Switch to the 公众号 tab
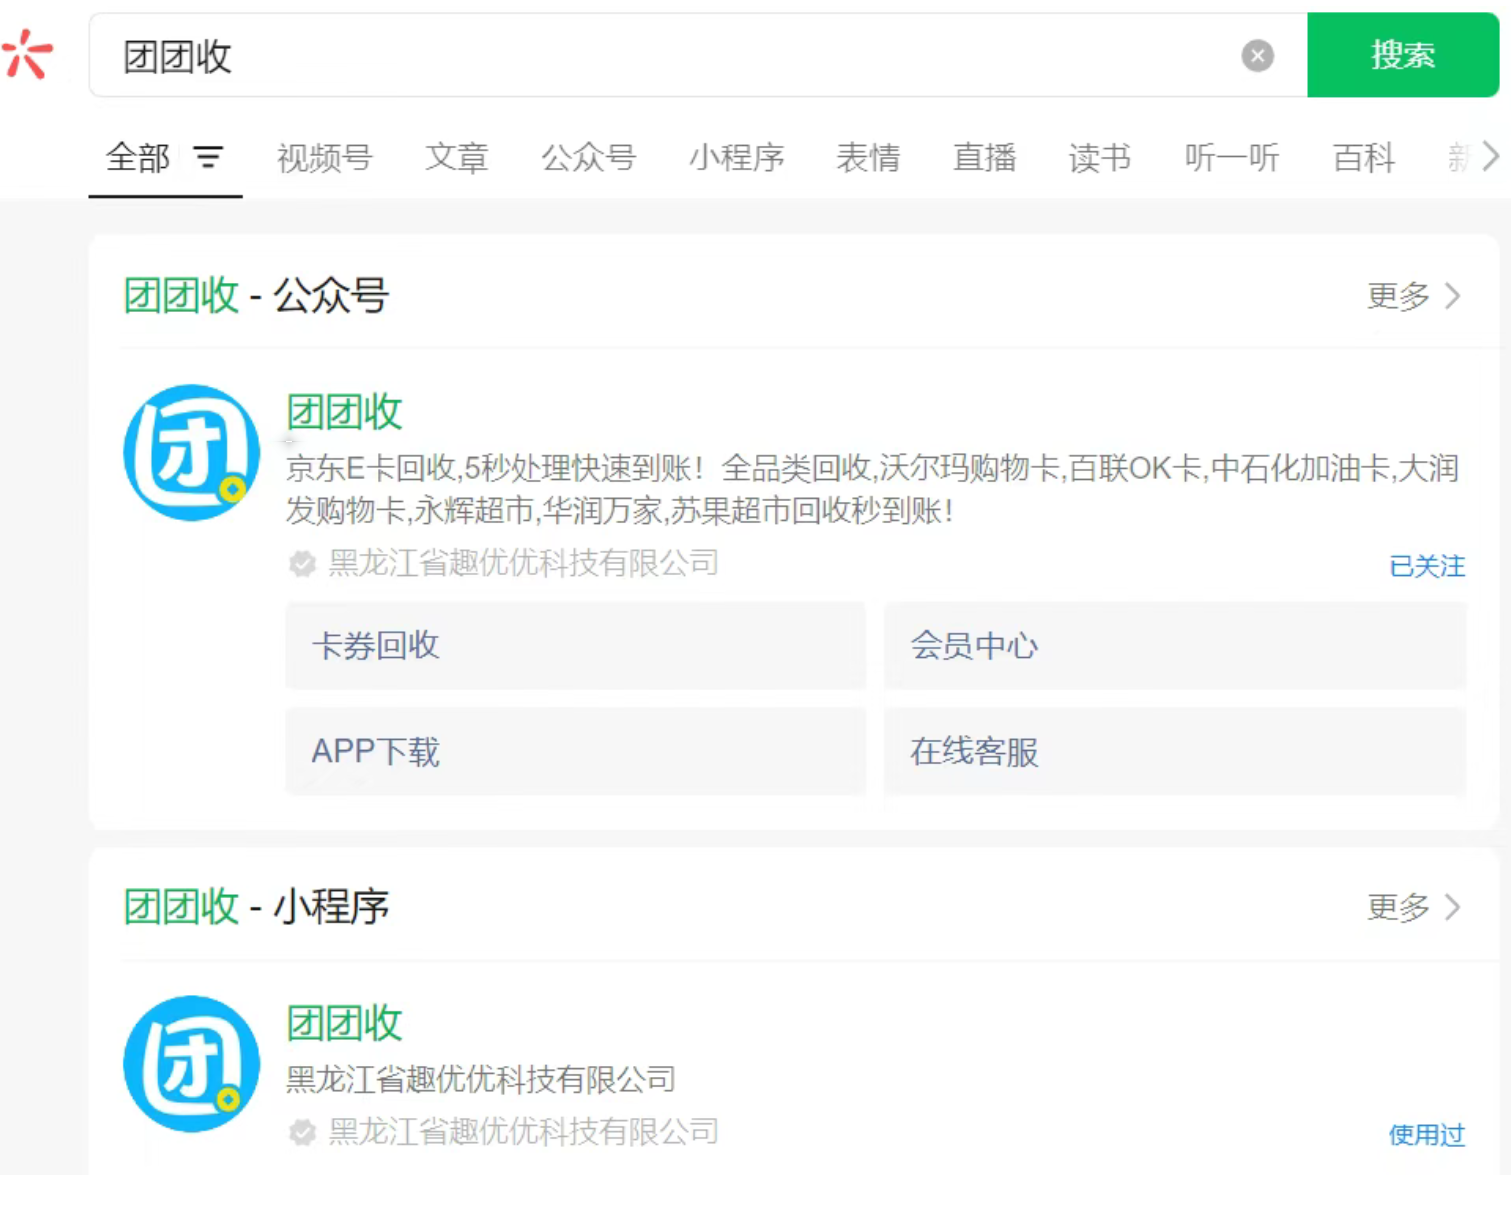The height and width of the screenshot is (1224, 1511). click(x=588, y=158)
